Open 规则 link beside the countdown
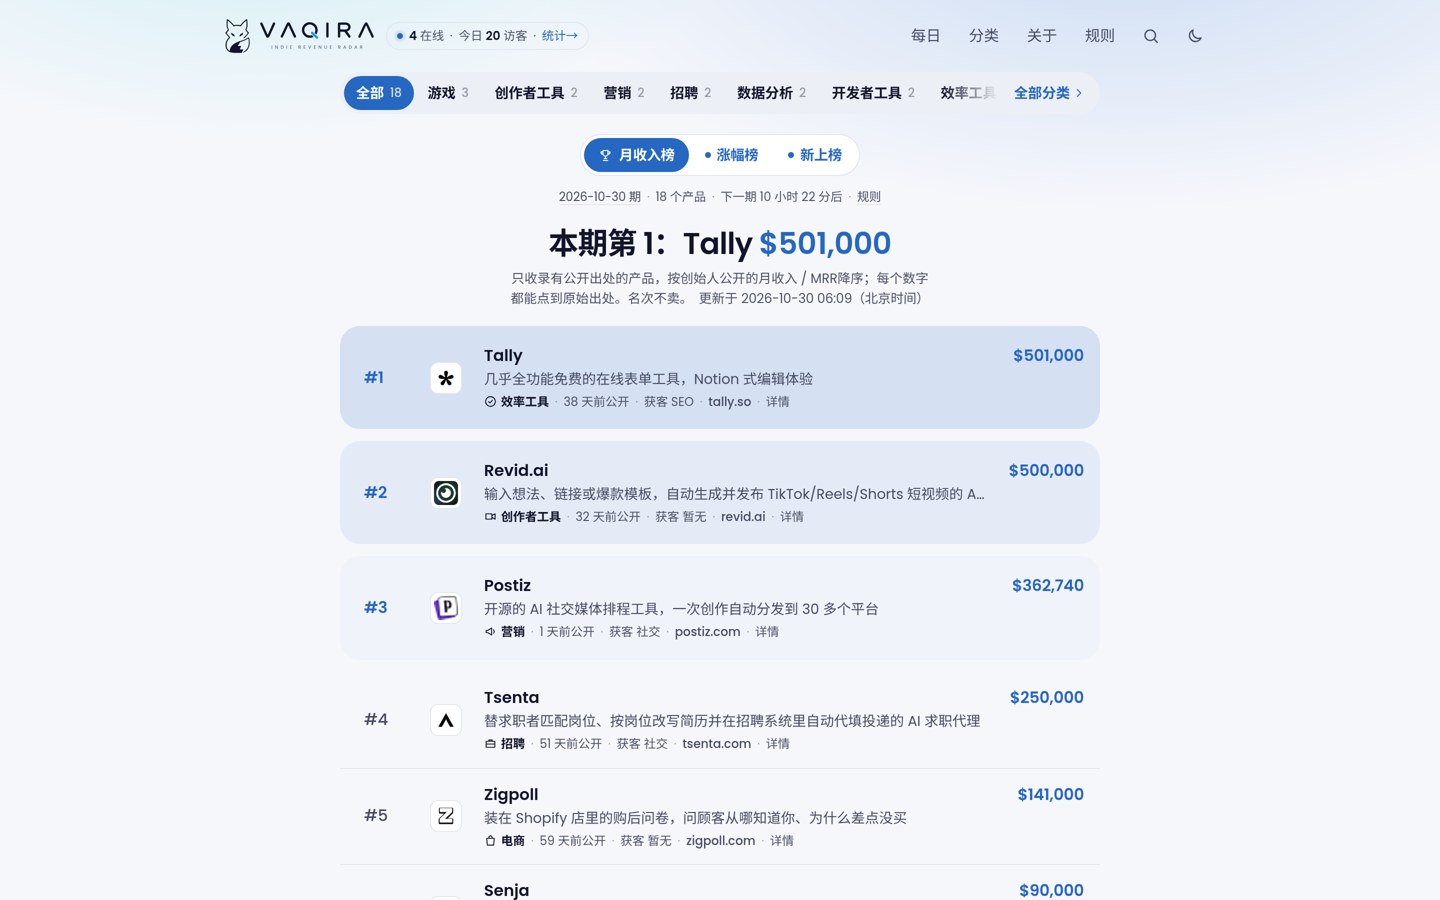This screenshot has width=1440, height=900. click(869, 197)
